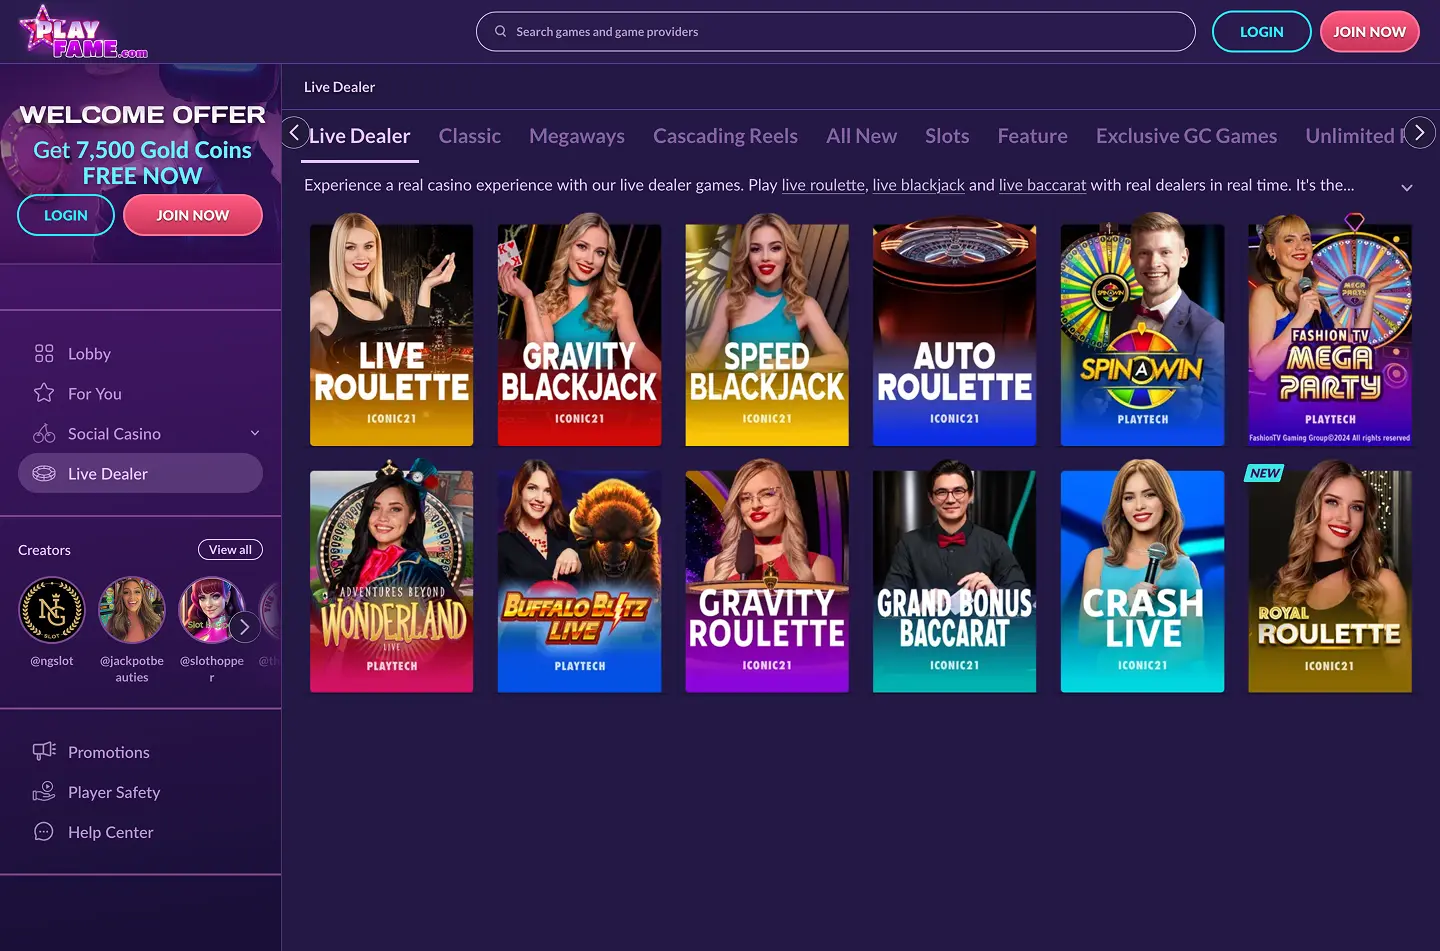
Task: Follow the live baccarat link
Action: click(x=1042, y=185)
